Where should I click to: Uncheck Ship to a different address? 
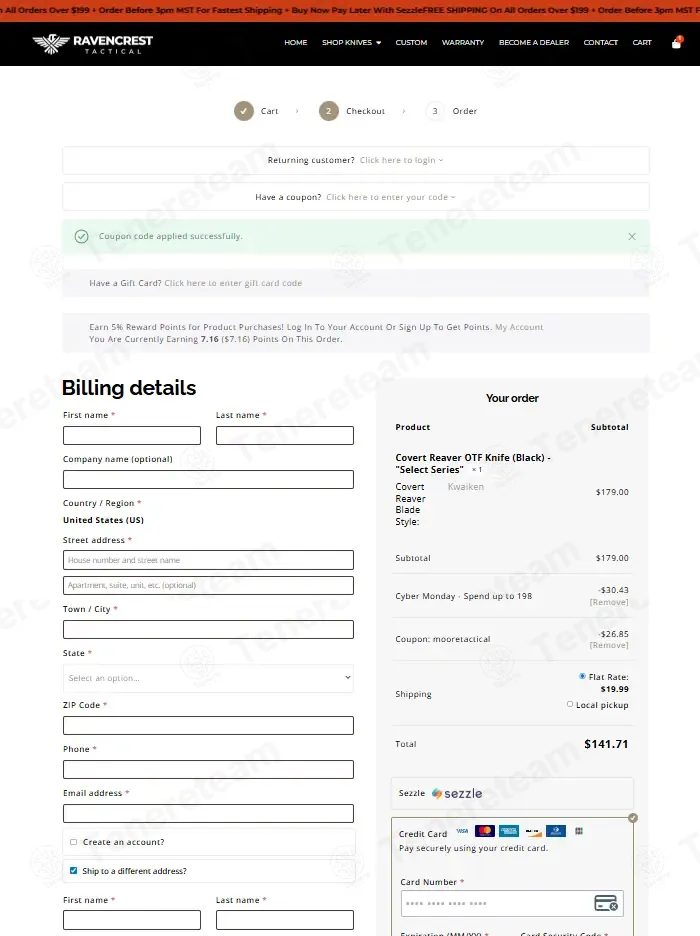73,871
